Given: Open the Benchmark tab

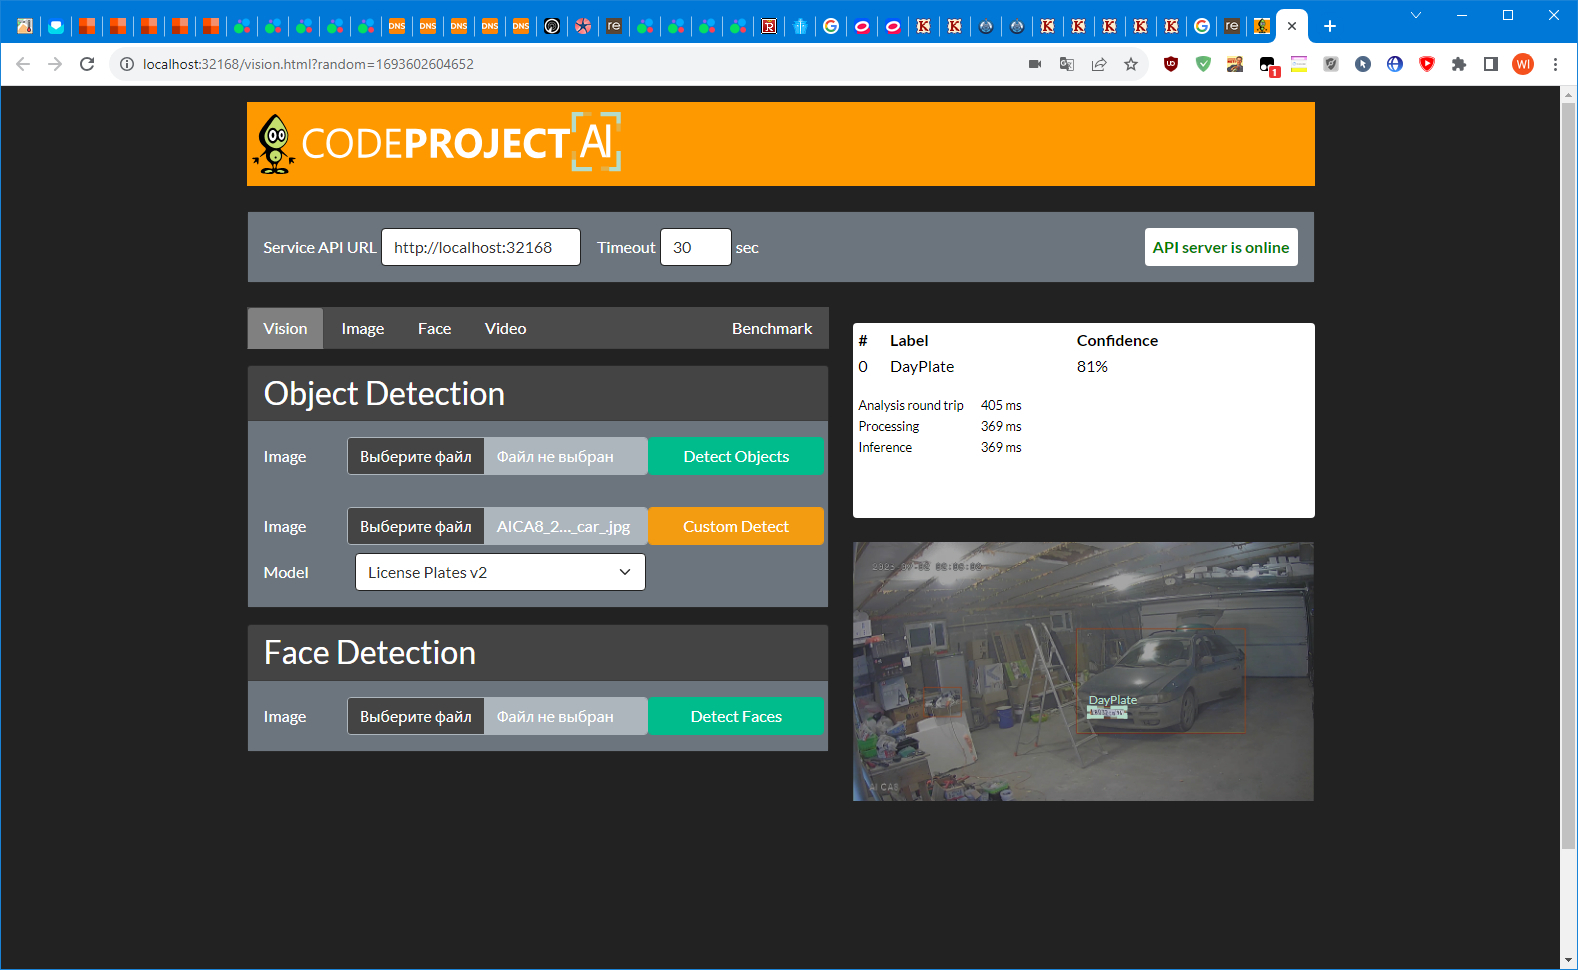Looking at the screenshot, I should [x=771, y=328].
